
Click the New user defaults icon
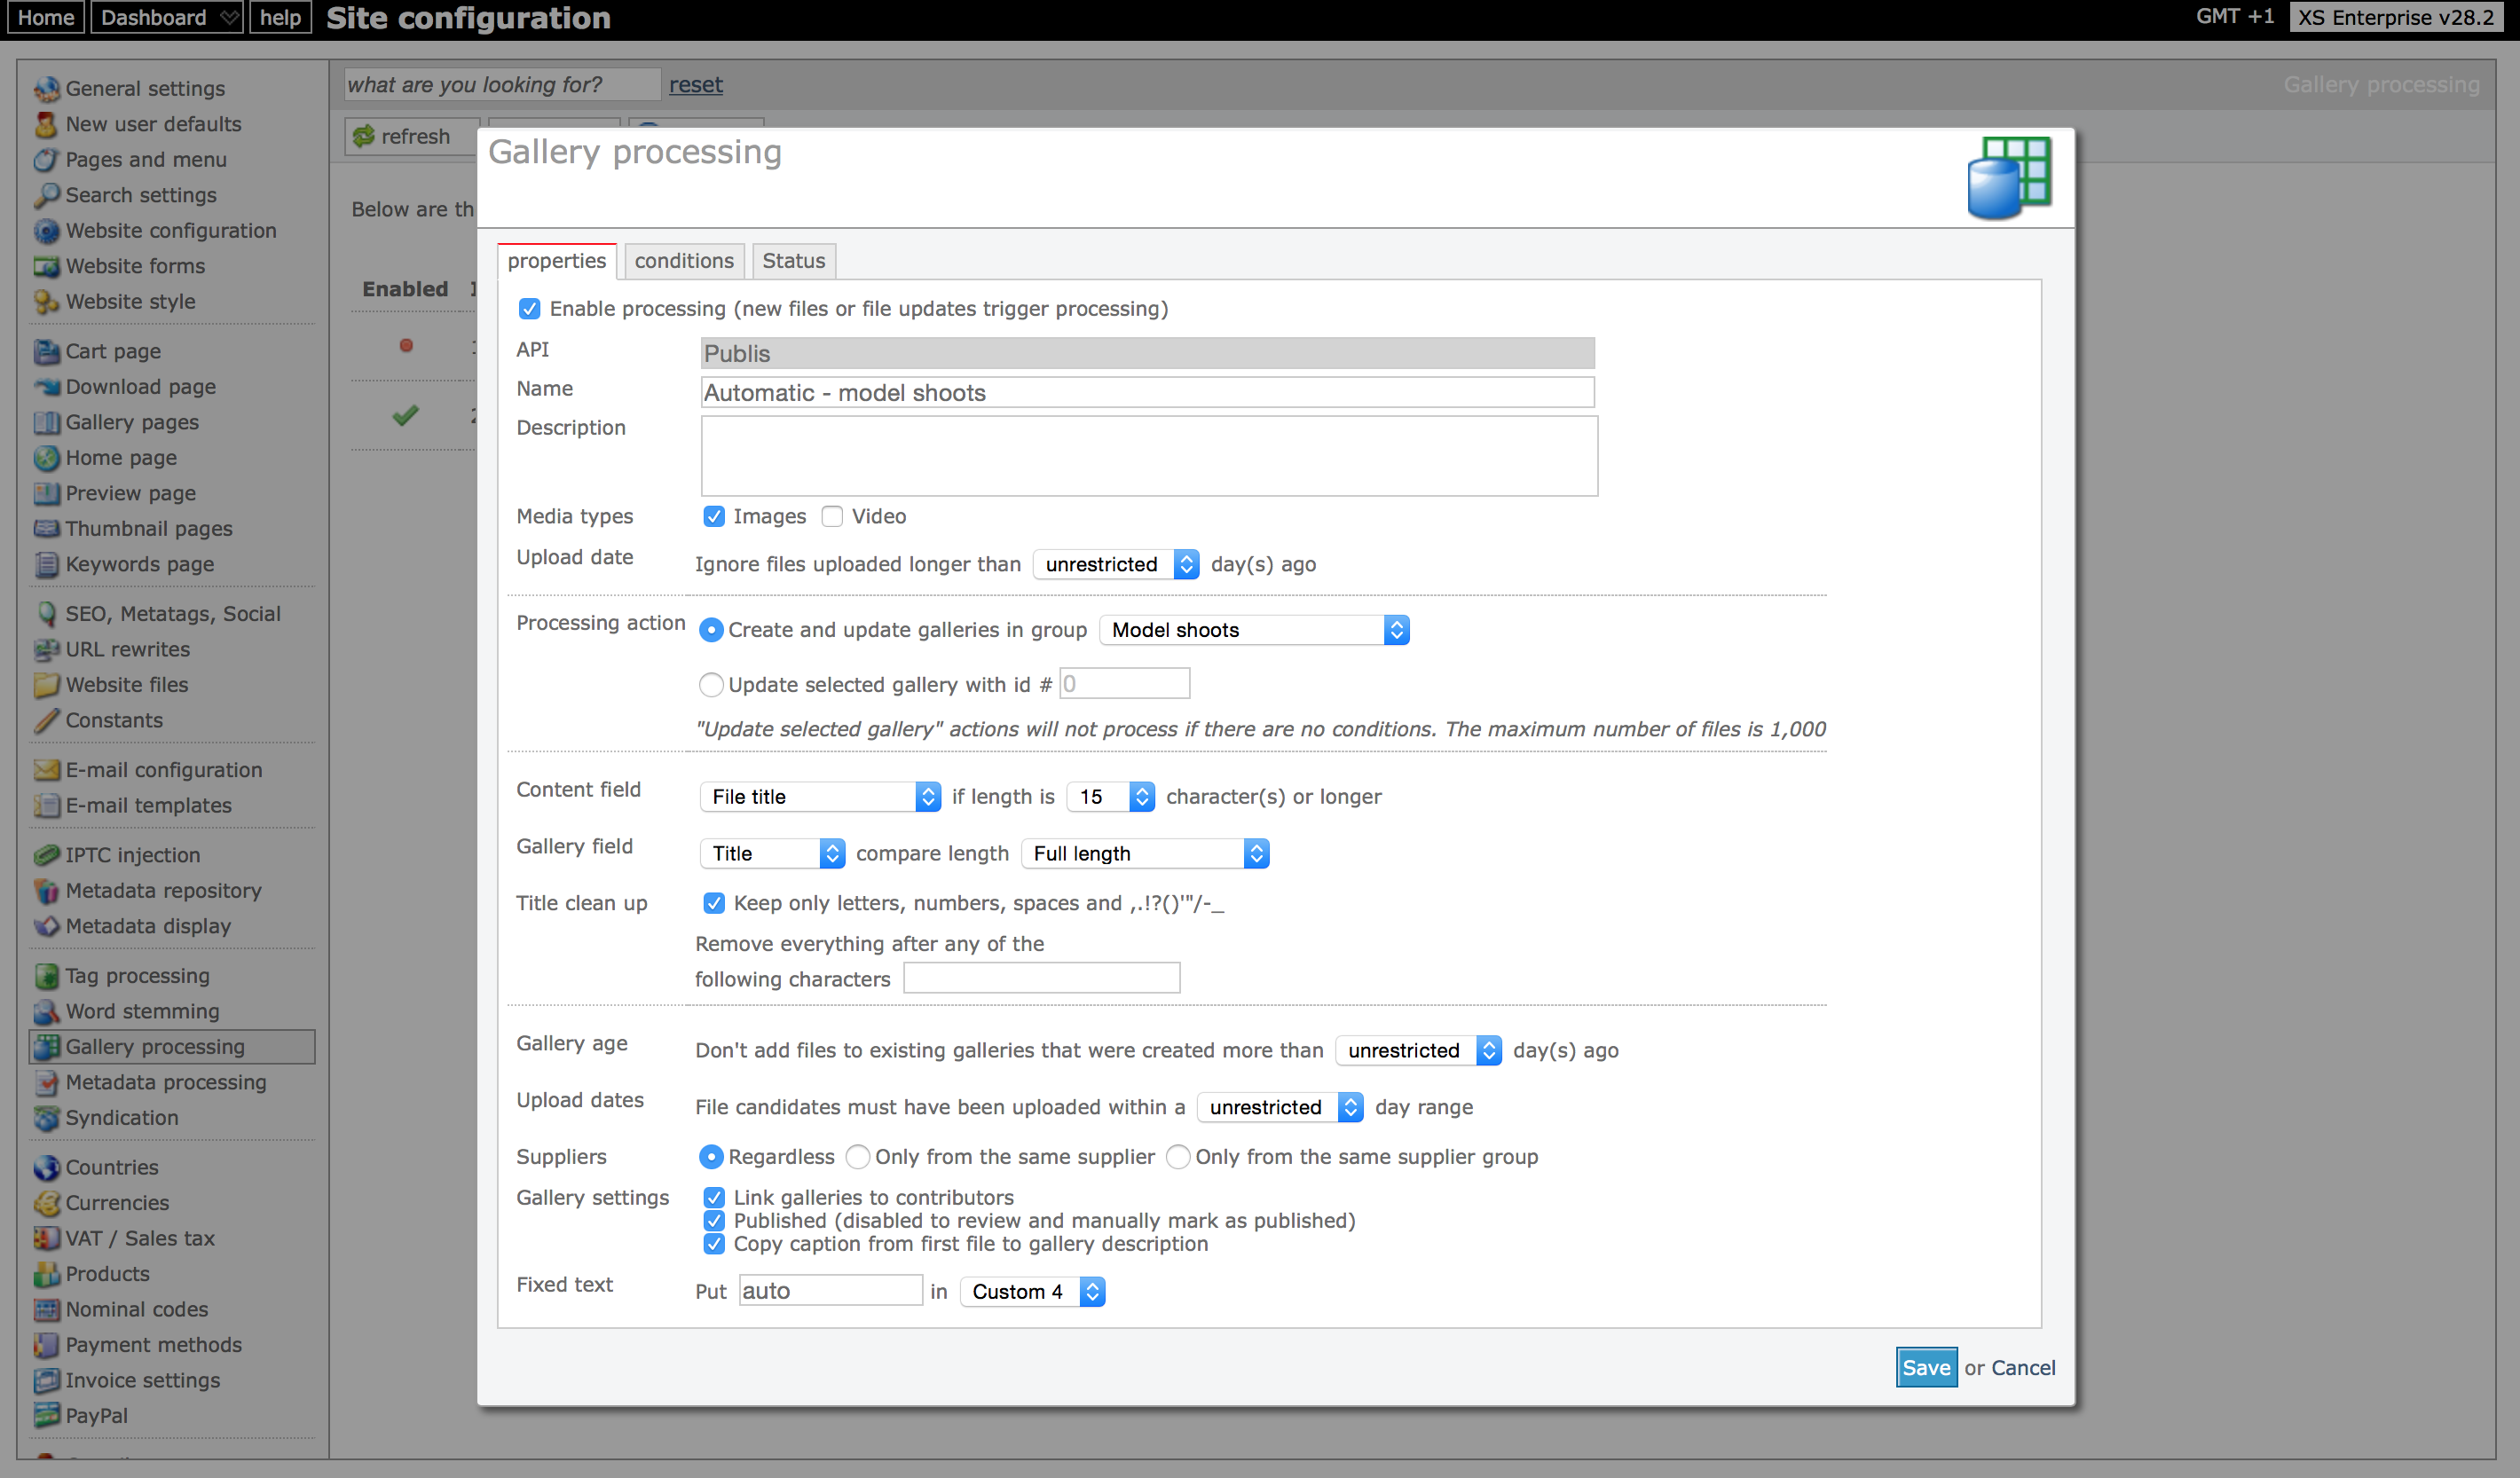click(x=46, y=124)
